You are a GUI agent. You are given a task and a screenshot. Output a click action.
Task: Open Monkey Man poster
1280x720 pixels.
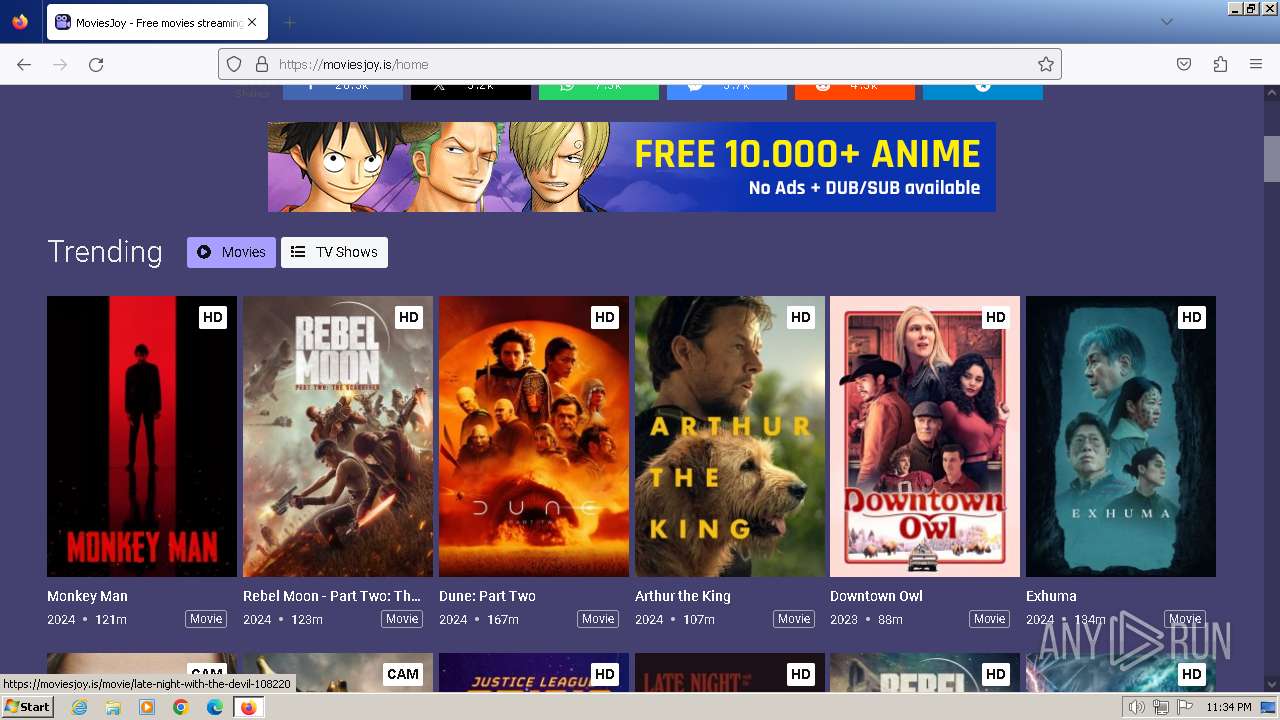click(x=142, y=436)
